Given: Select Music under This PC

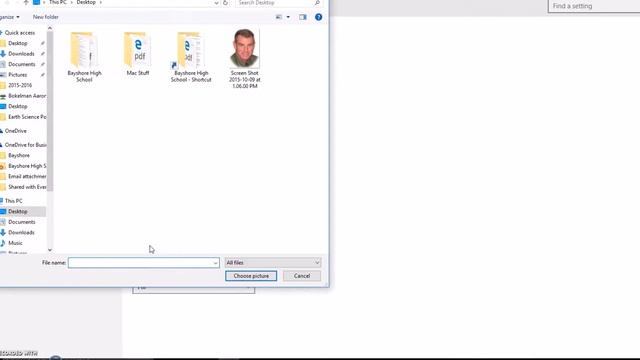Looking at the screenshot, I should pyautogui.click(x=15, y=243).
